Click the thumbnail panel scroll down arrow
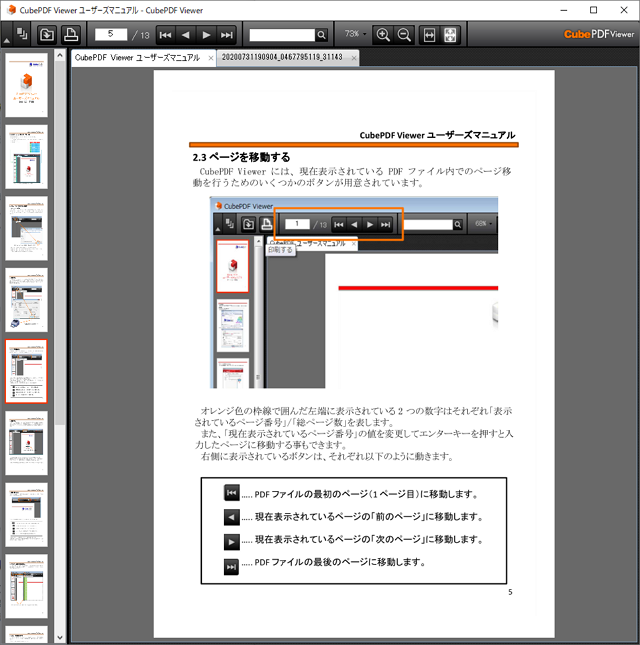 click(x=59, y=636)
